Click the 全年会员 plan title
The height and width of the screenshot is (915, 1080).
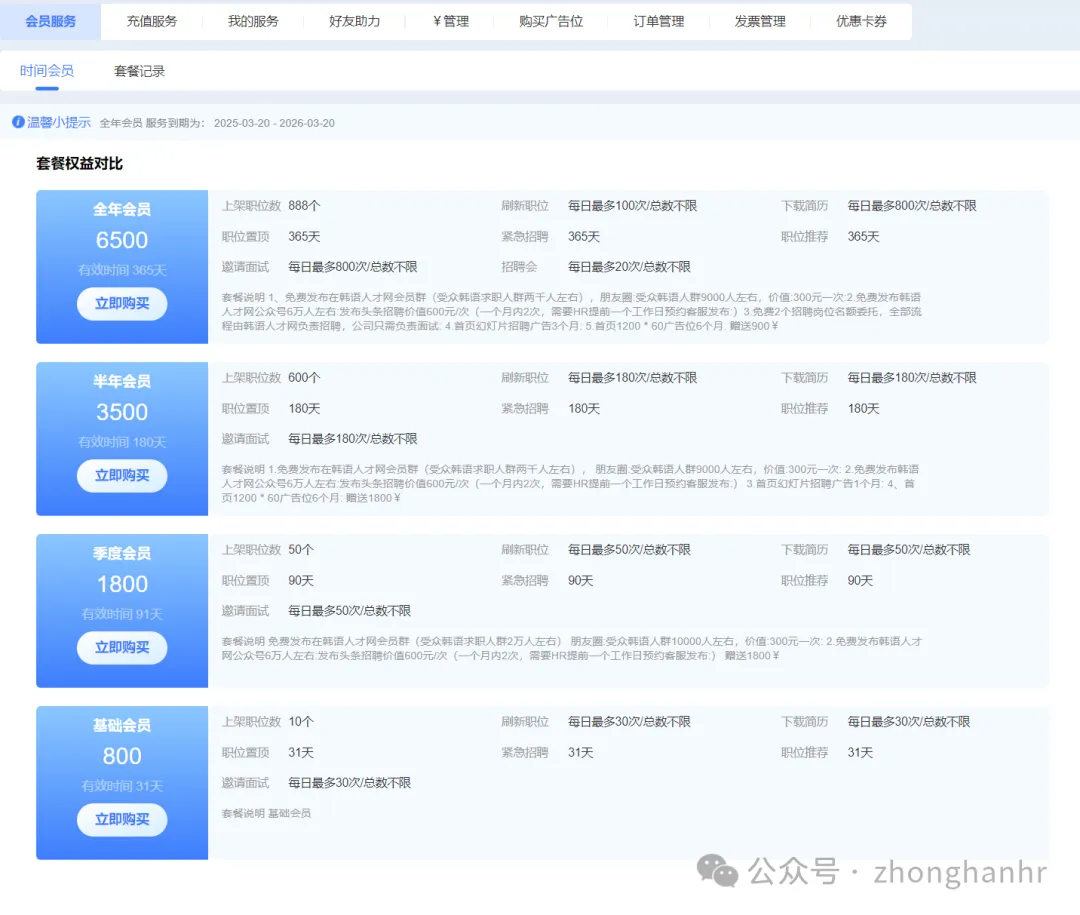coord(122,209)
